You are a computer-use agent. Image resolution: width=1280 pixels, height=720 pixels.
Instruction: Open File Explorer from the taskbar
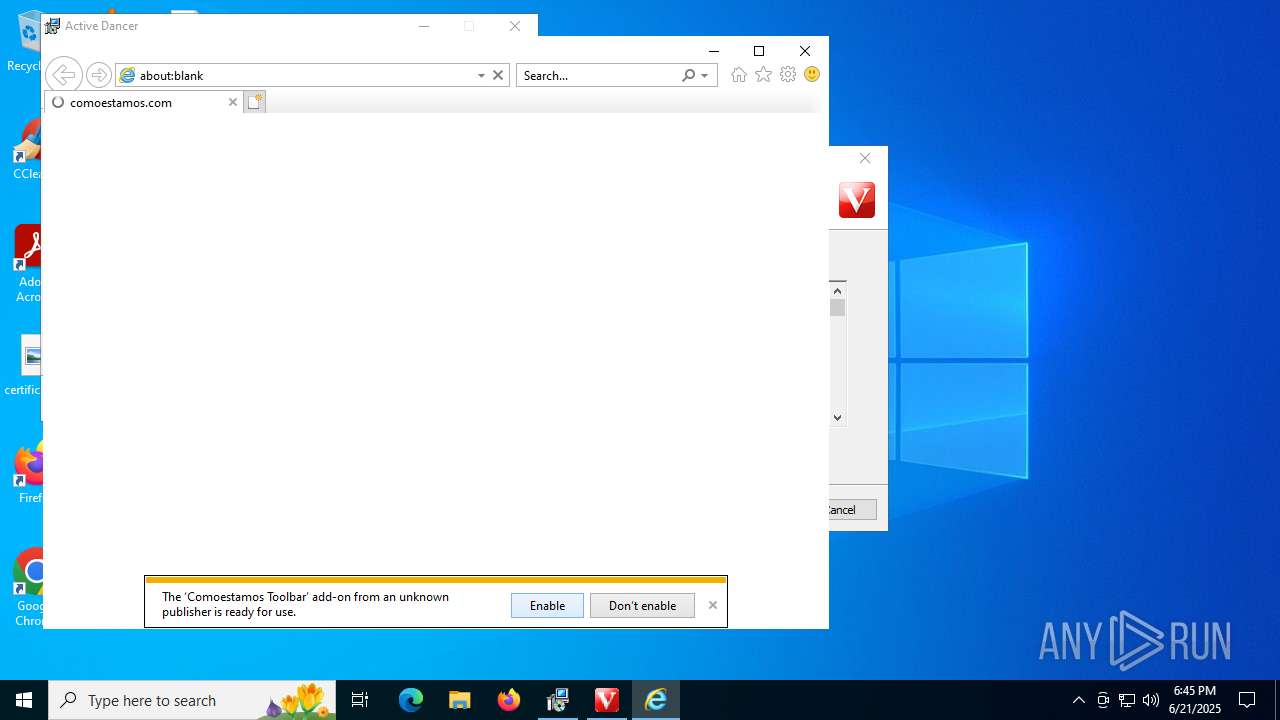pyautogui.click(x=459, y=700)
